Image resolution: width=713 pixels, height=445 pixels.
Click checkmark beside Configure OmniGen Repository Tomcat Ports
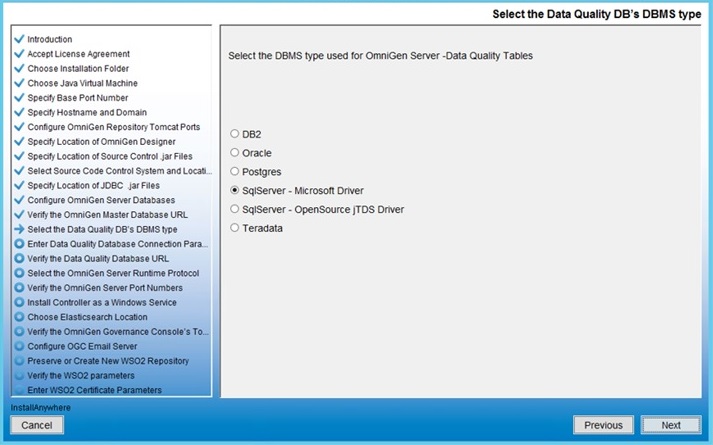(19, 127)
